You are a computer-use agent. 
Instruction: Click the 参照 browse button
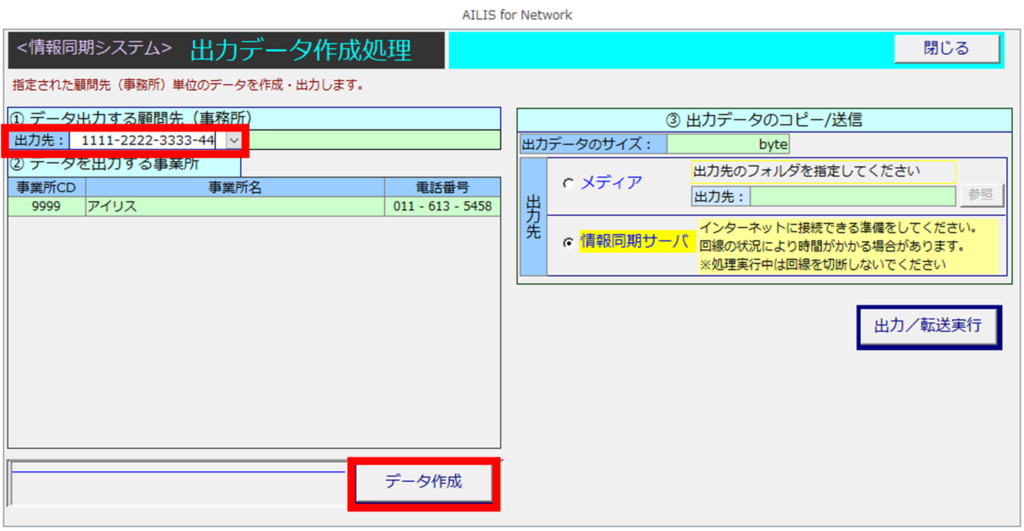click(x=981, y=196)
